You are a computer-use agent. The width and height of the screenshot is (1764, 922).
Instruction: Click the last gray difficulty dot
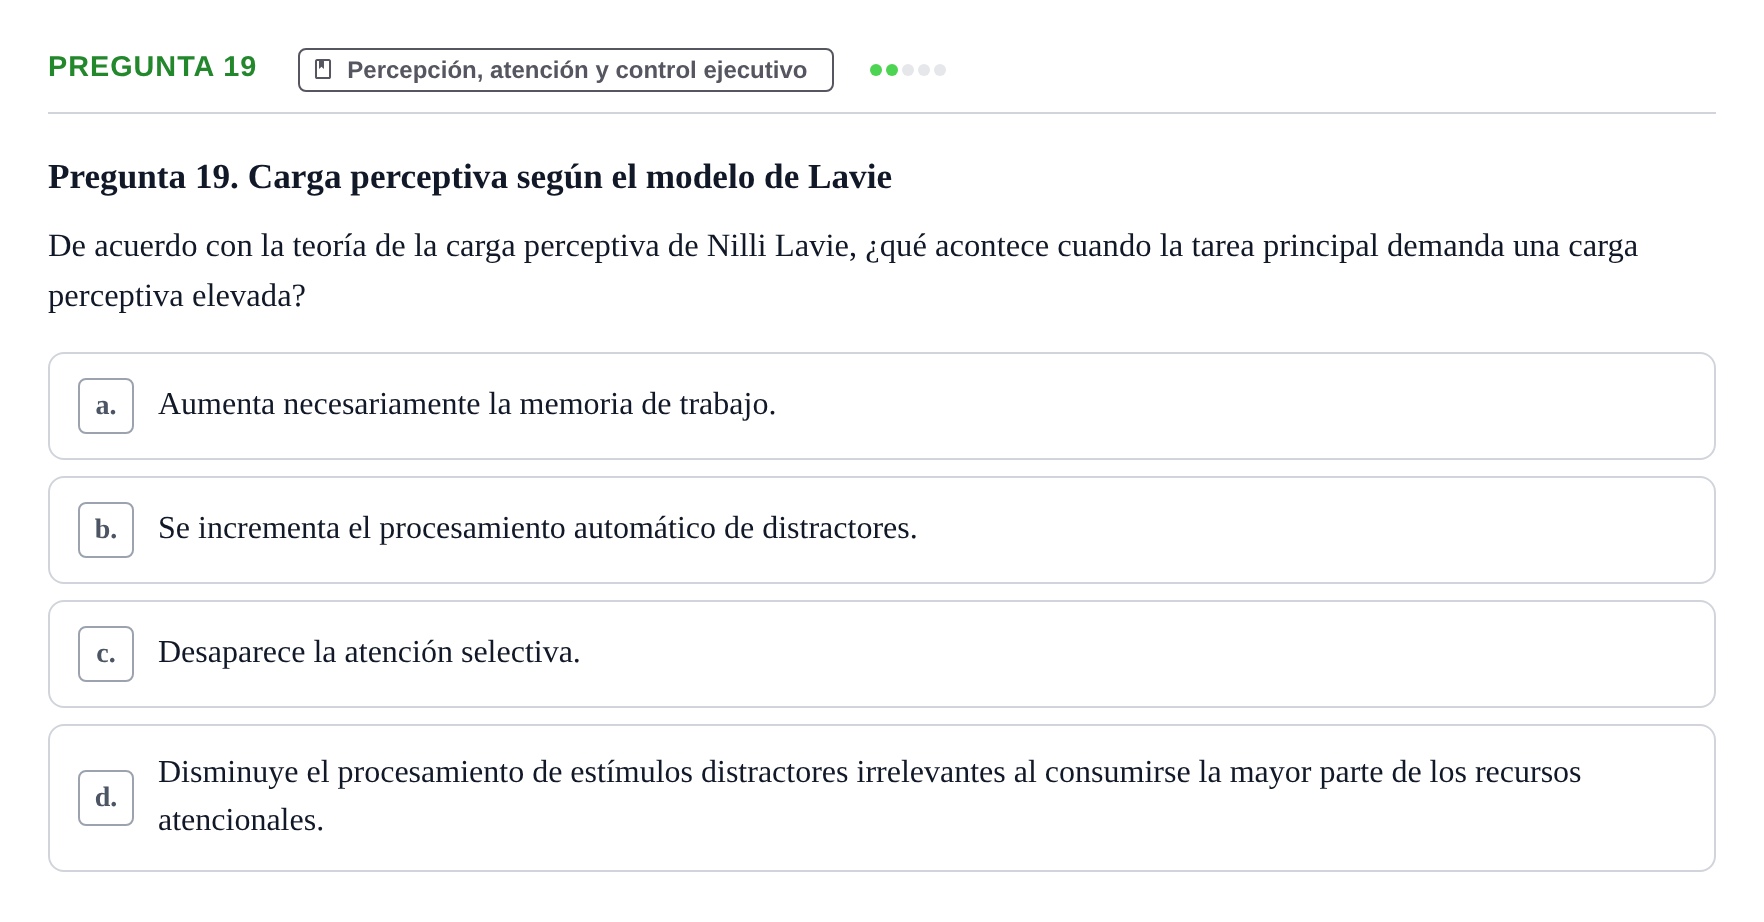click(940, 70)
